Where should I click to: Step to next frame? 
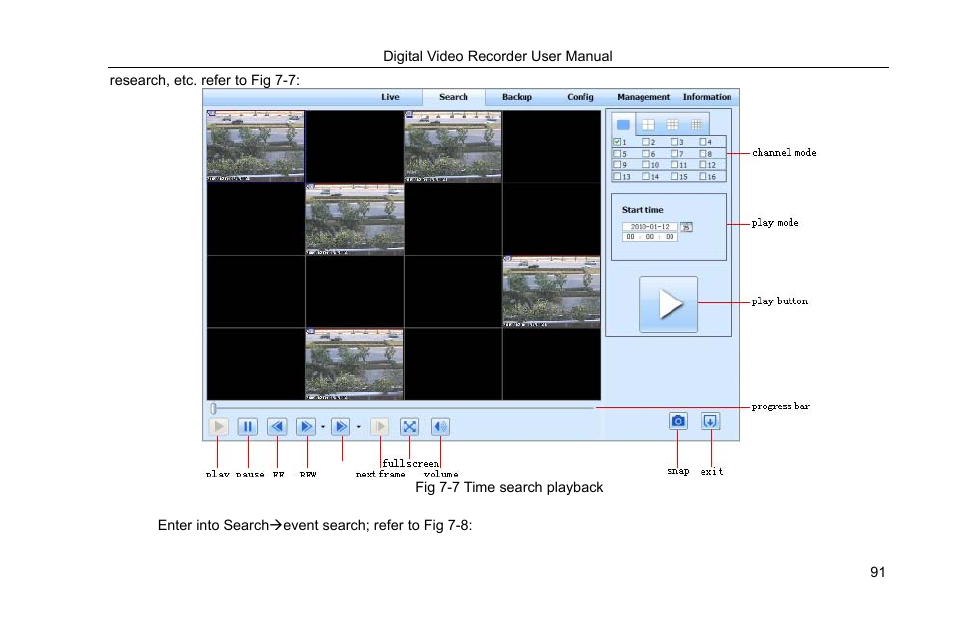click(x=380, y=427)
